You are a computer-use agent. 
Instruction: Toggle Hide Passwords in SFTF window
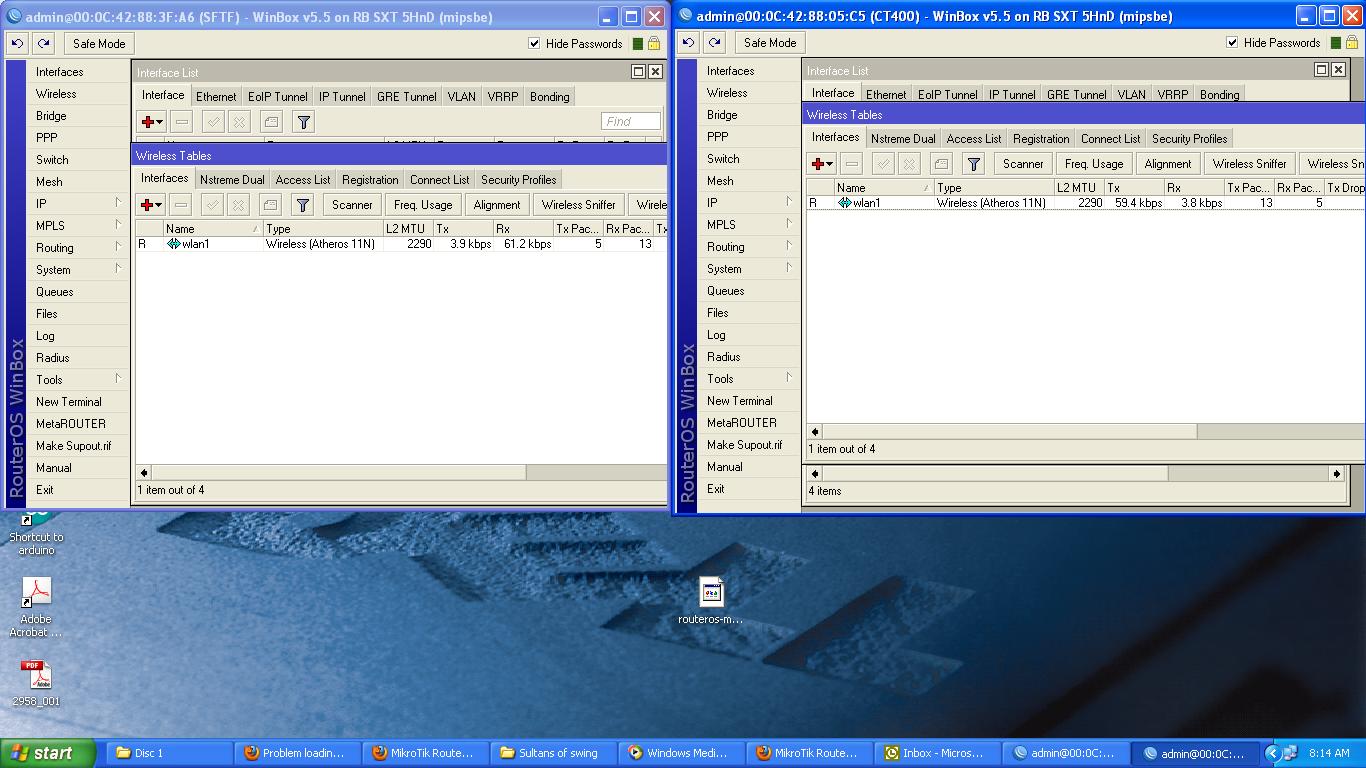[534, 44]
